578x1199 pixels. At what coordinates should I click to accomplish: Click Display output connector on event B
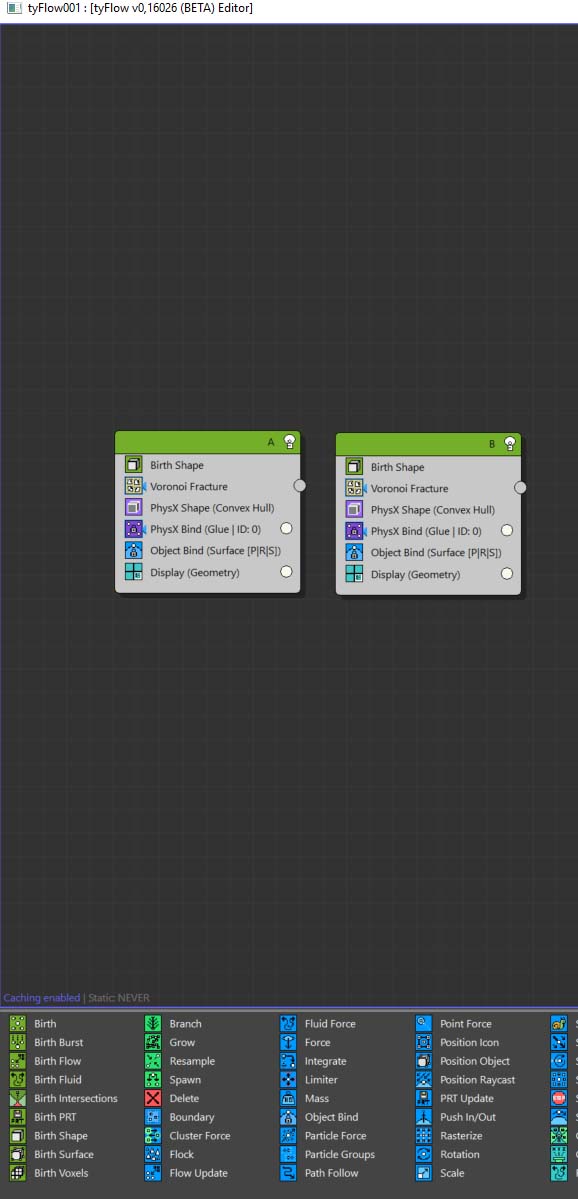coord(507,574)
